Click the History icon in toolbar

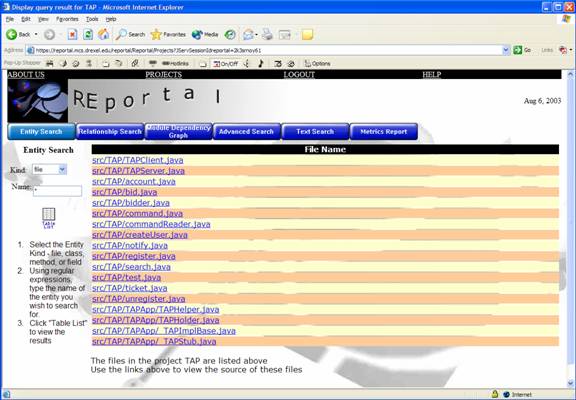pos(230,35)
